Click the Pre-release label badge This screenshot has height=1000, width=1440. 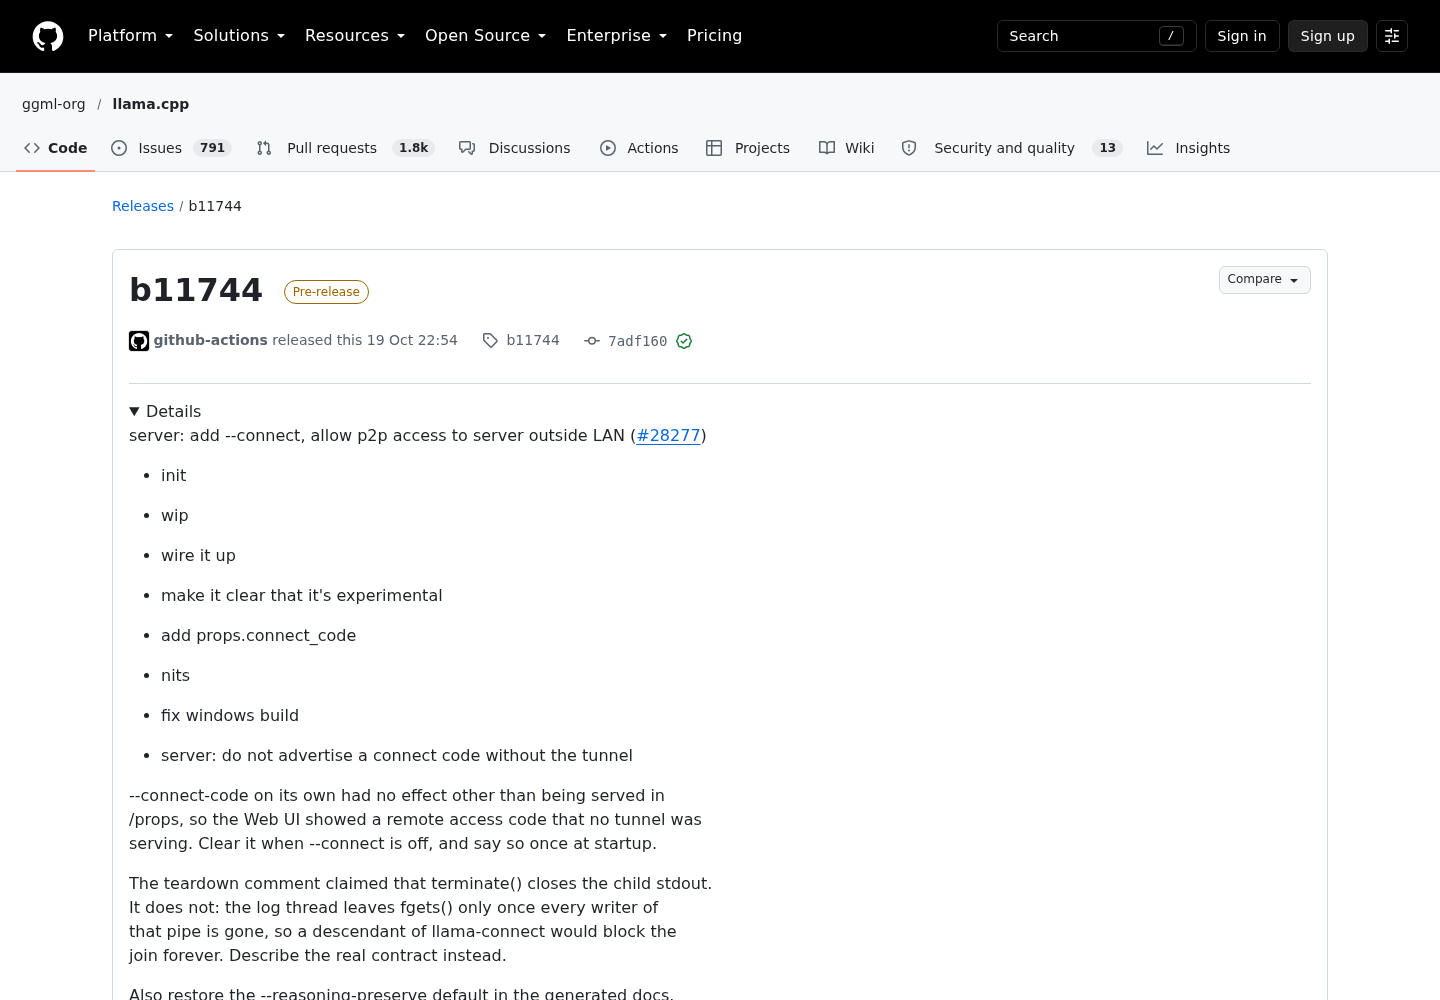point(326,292)
